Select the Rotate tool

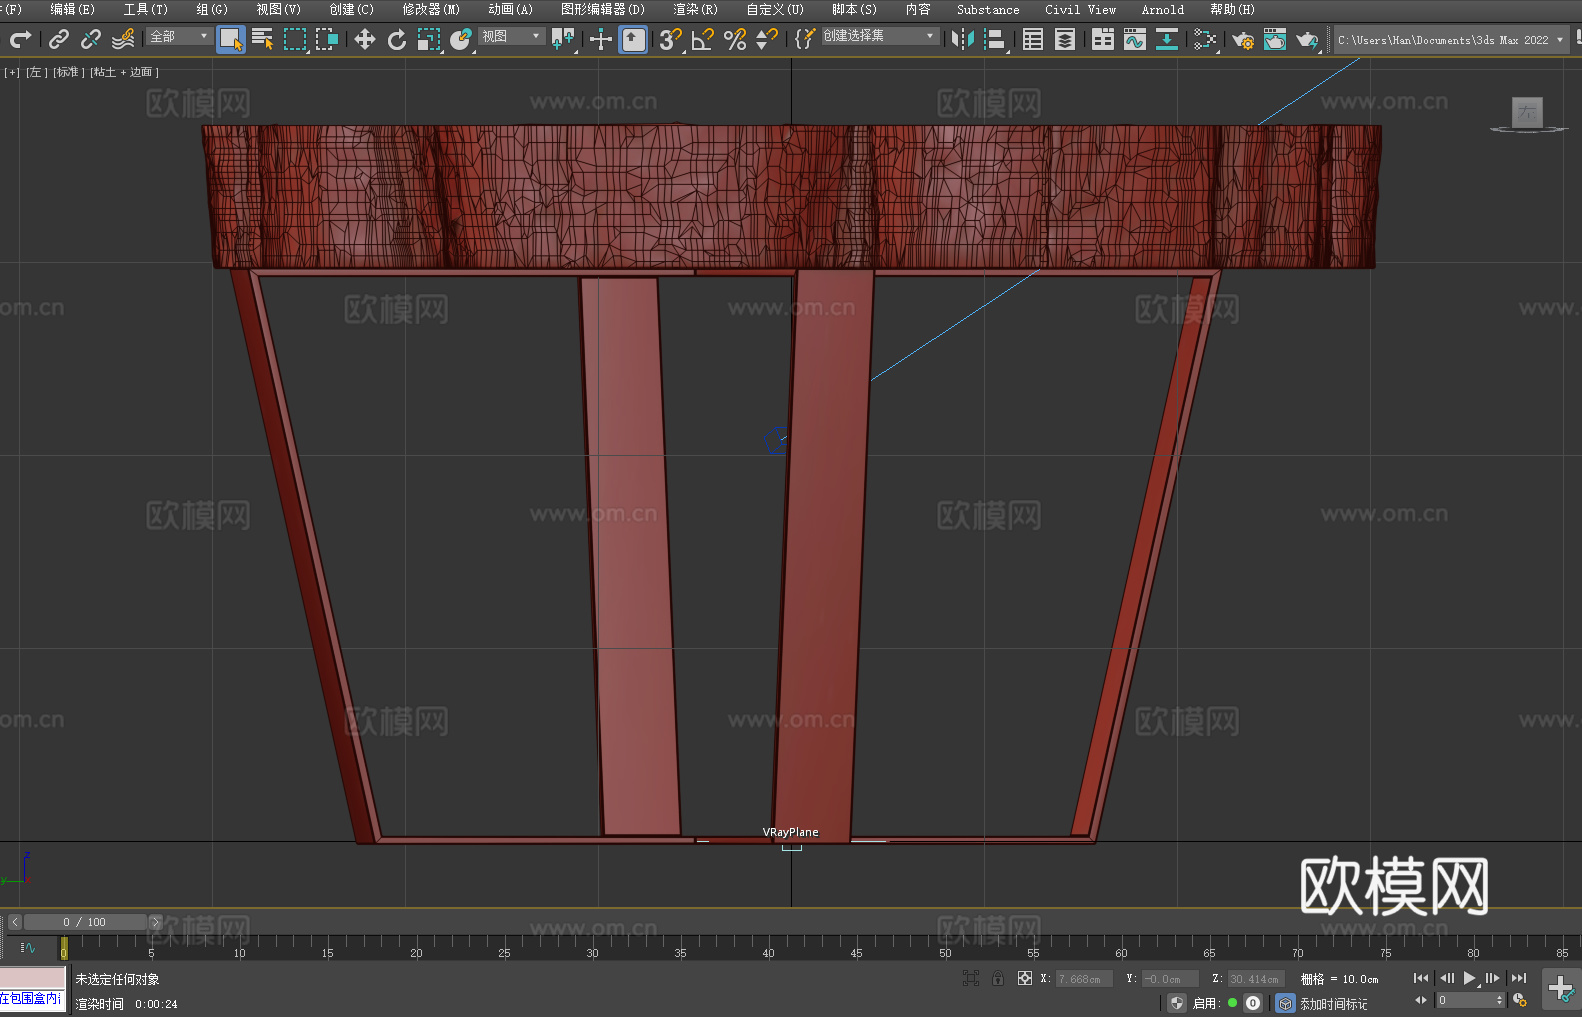tap(397, 39)
